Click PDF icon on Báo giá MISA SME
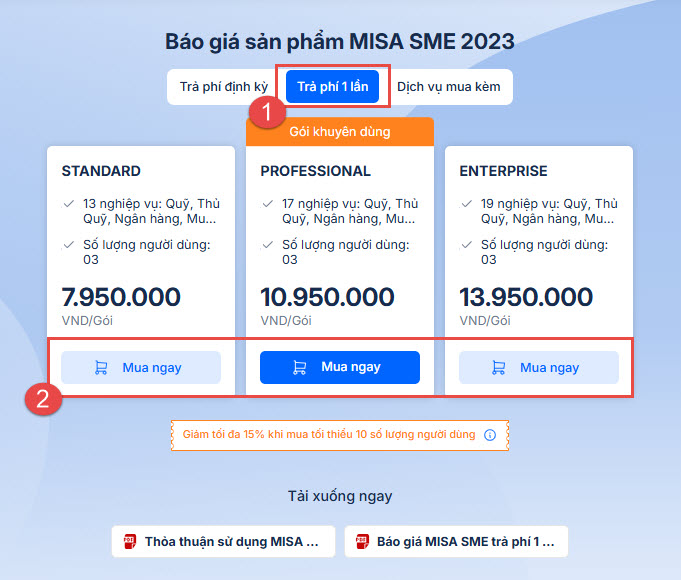The height and width of the screenshot is (580, 681). pyautogui.click(x=361, y=542)
